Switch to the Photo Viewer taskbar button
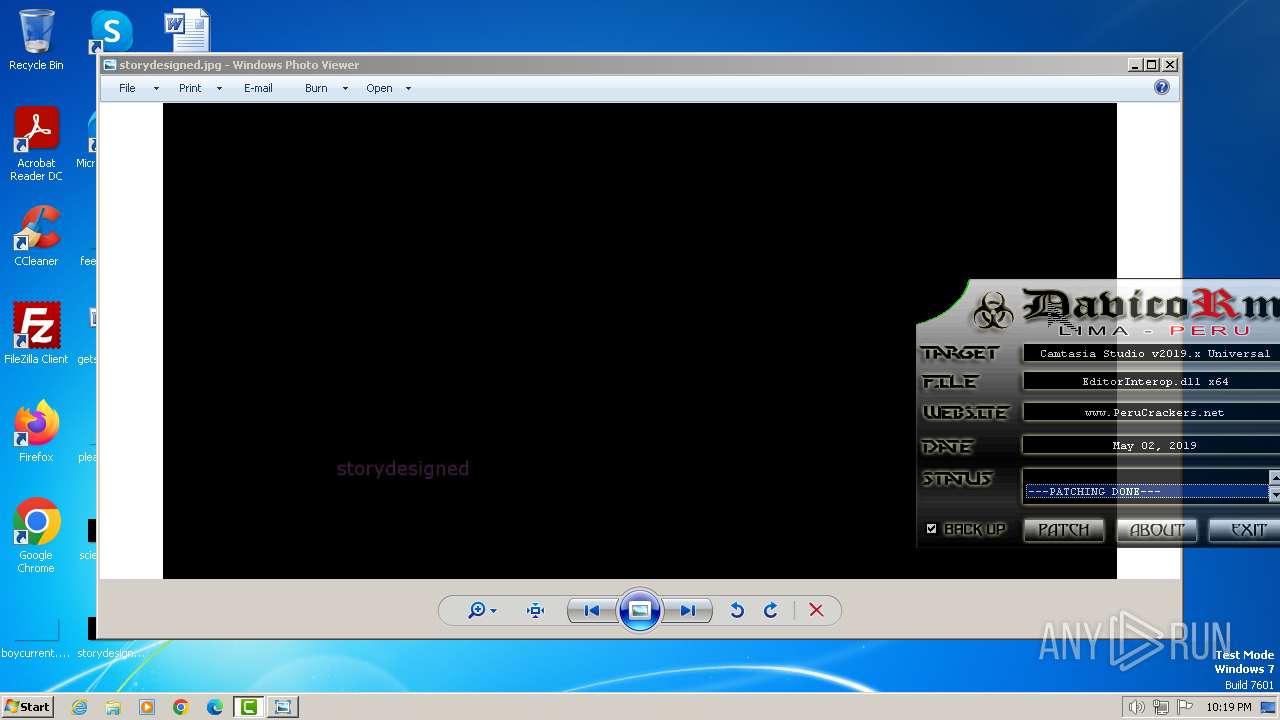 (x=283, y=707)
